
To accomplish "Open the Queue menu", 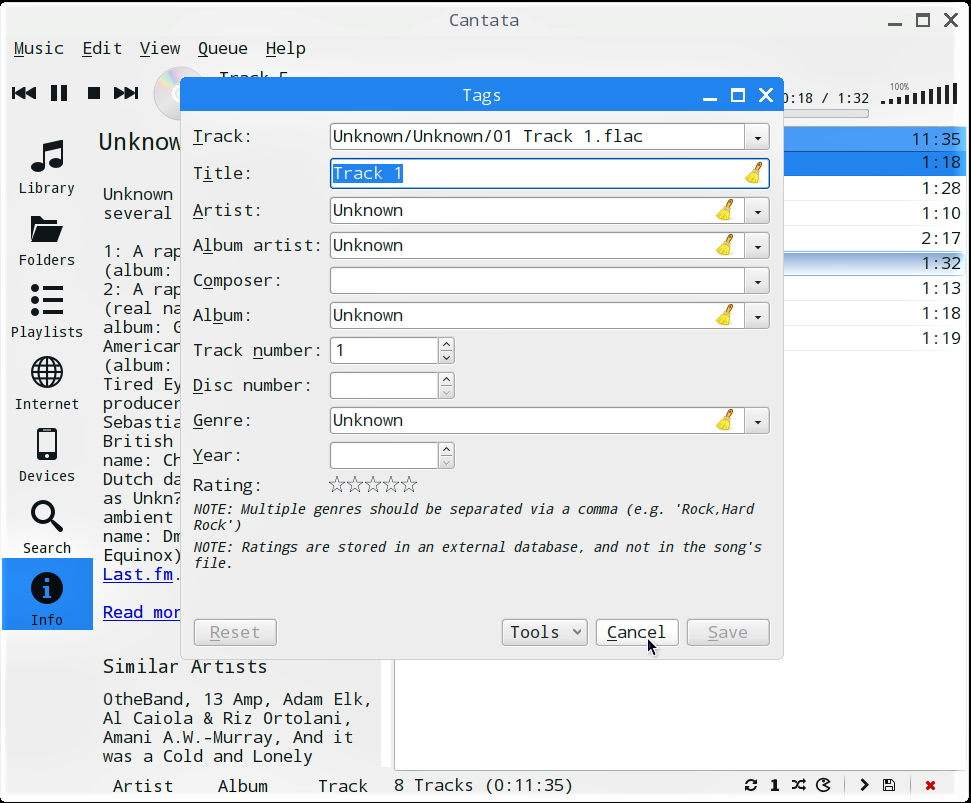I will (222, 48).
